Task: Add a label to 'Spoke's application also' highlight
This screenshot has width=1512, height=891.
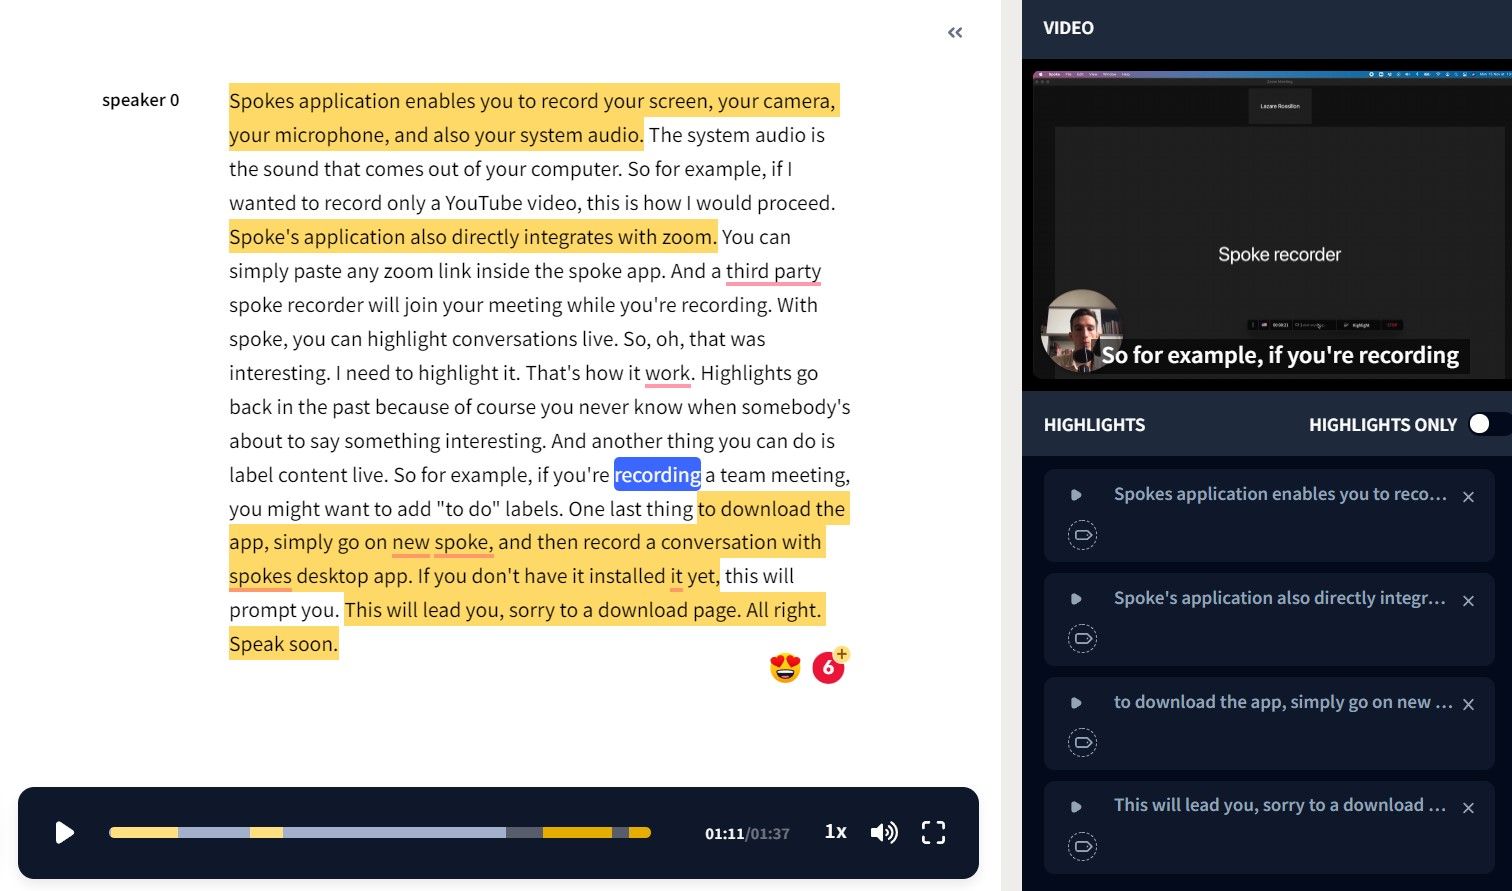Action: 1082,638
